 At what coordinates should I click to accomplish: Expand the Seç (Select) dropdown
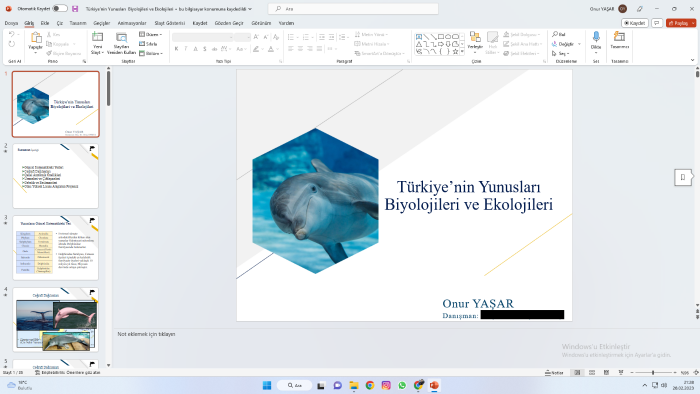561,53
